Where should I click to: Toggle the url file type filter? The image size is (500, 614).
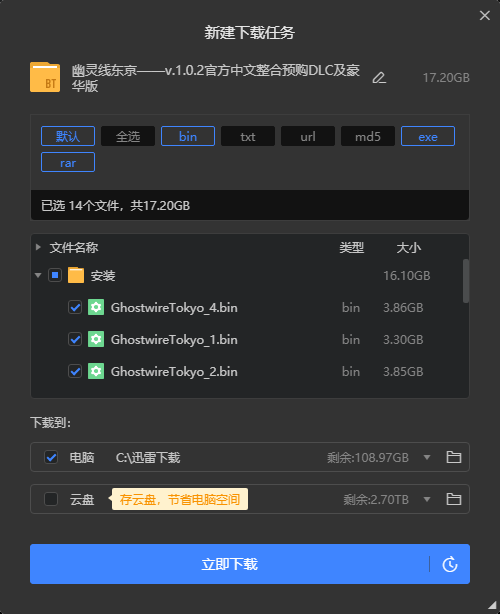click(x=308, y=136)
